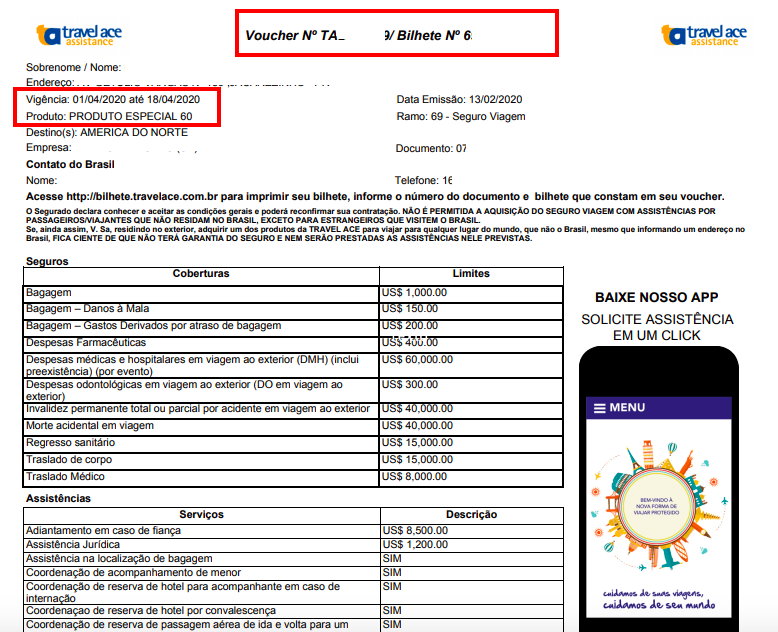Click the 'Vigência: 01/04/2020 até 18/04/2020' line
The image size is (778, 632).
113,99
